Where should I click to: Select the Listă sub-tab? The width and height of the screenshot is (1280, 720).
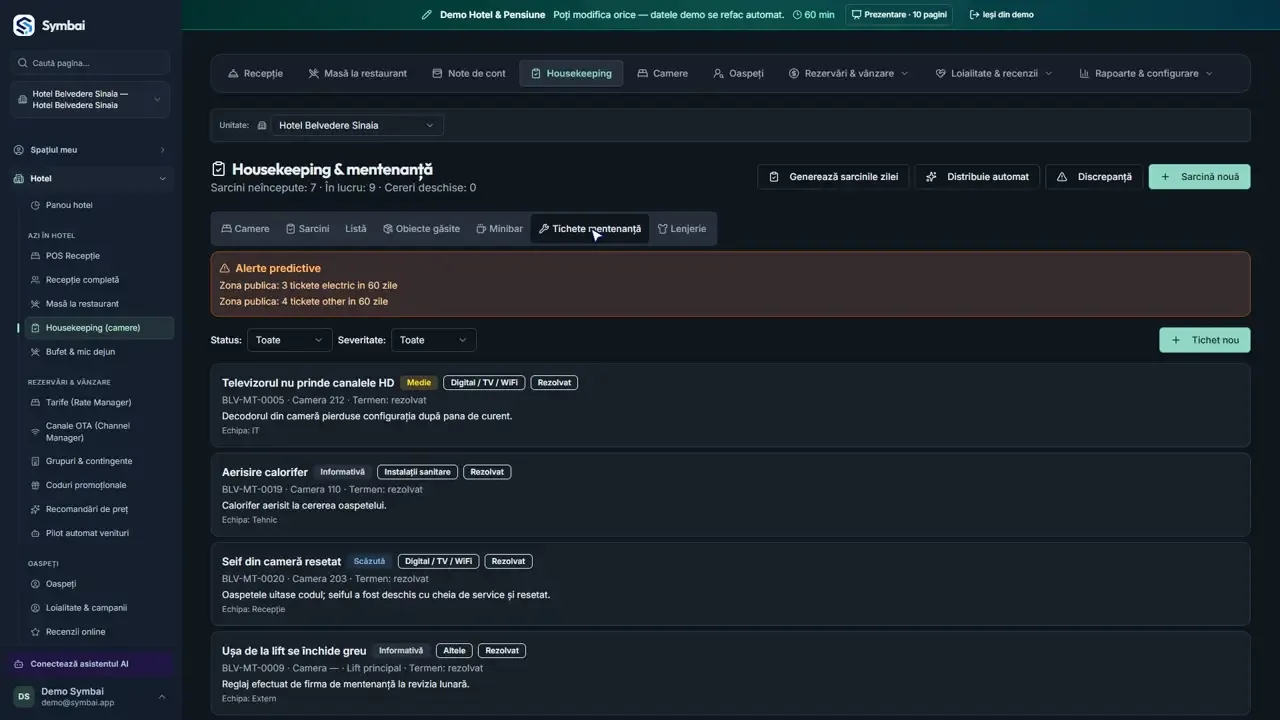(356, 229)
